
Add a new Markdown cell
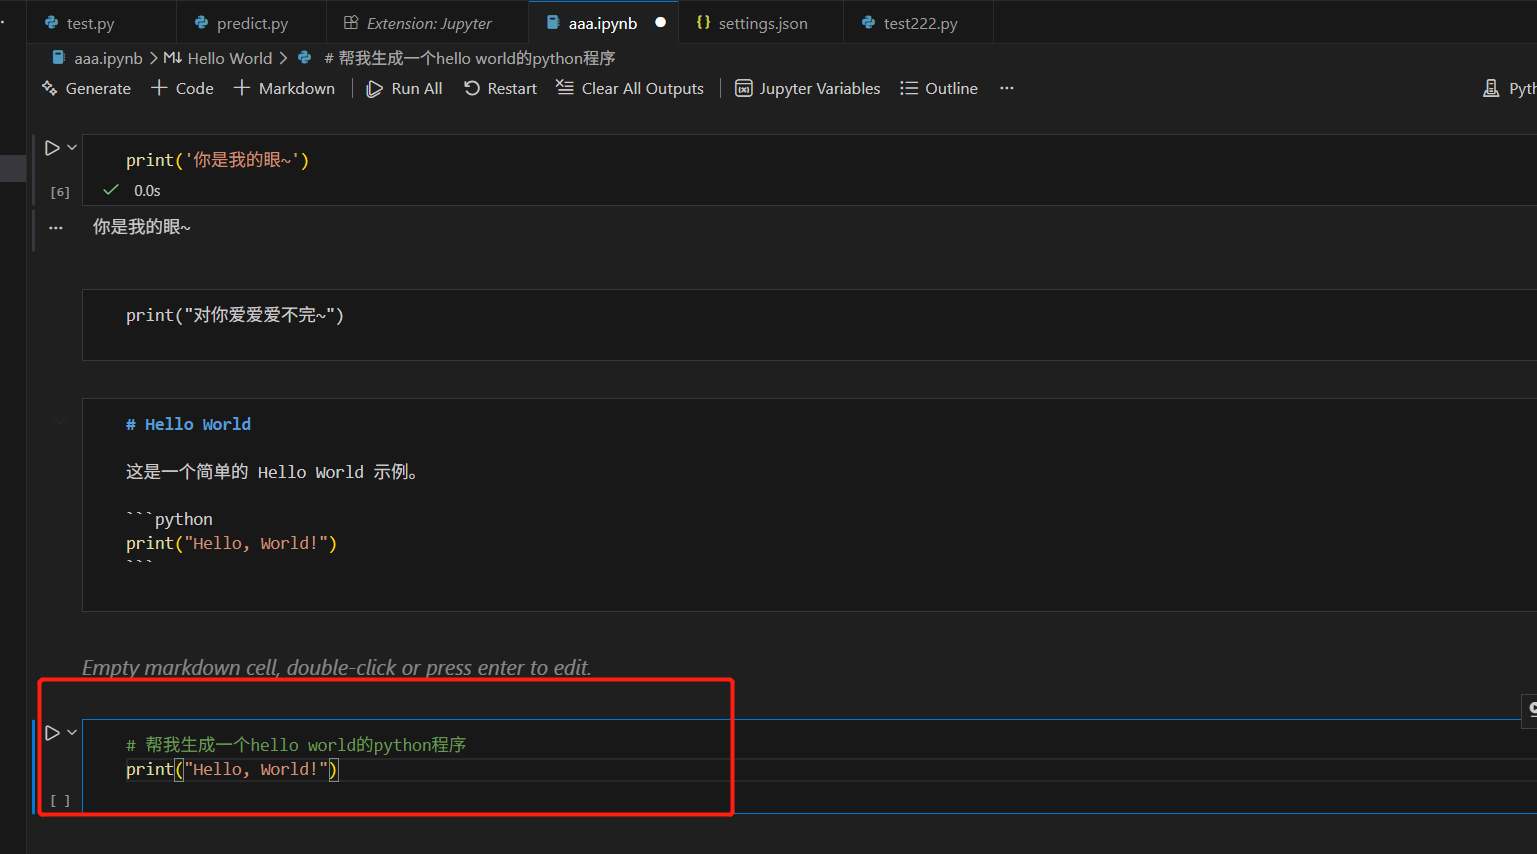click(284, 89)
